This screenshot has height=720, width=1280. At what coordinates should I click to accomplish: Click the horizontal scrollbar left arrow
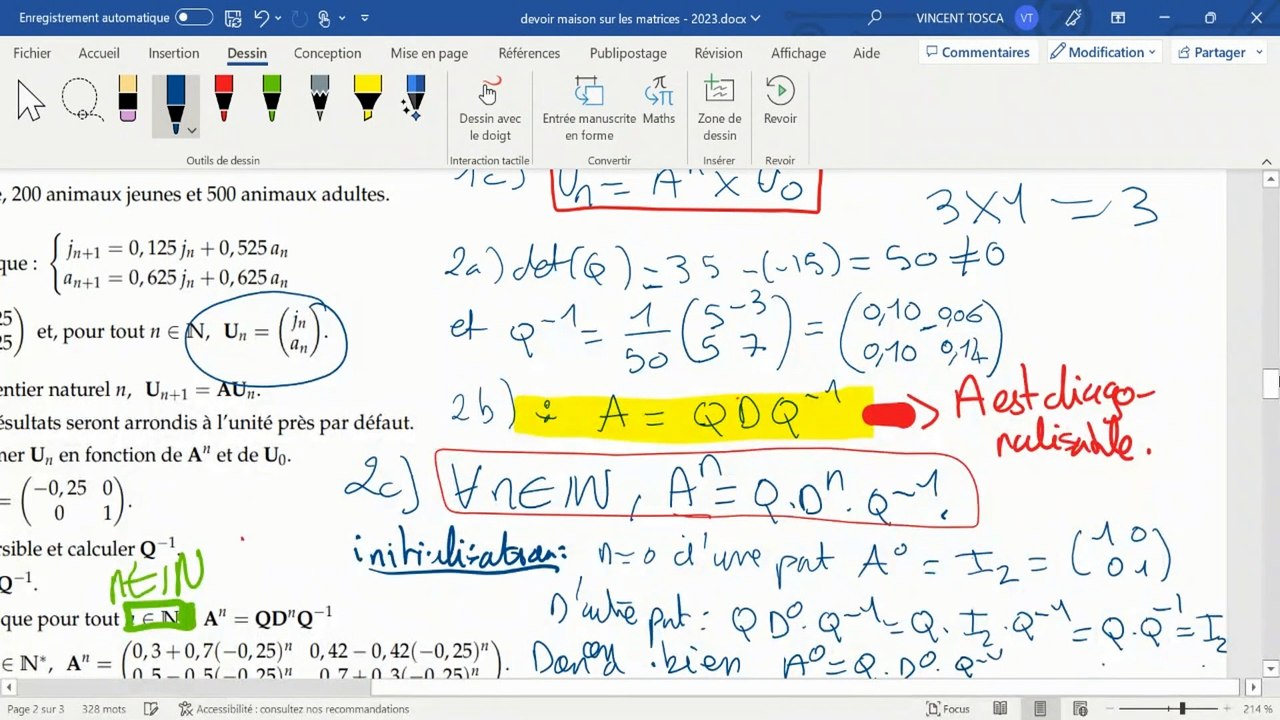[8, 688]
